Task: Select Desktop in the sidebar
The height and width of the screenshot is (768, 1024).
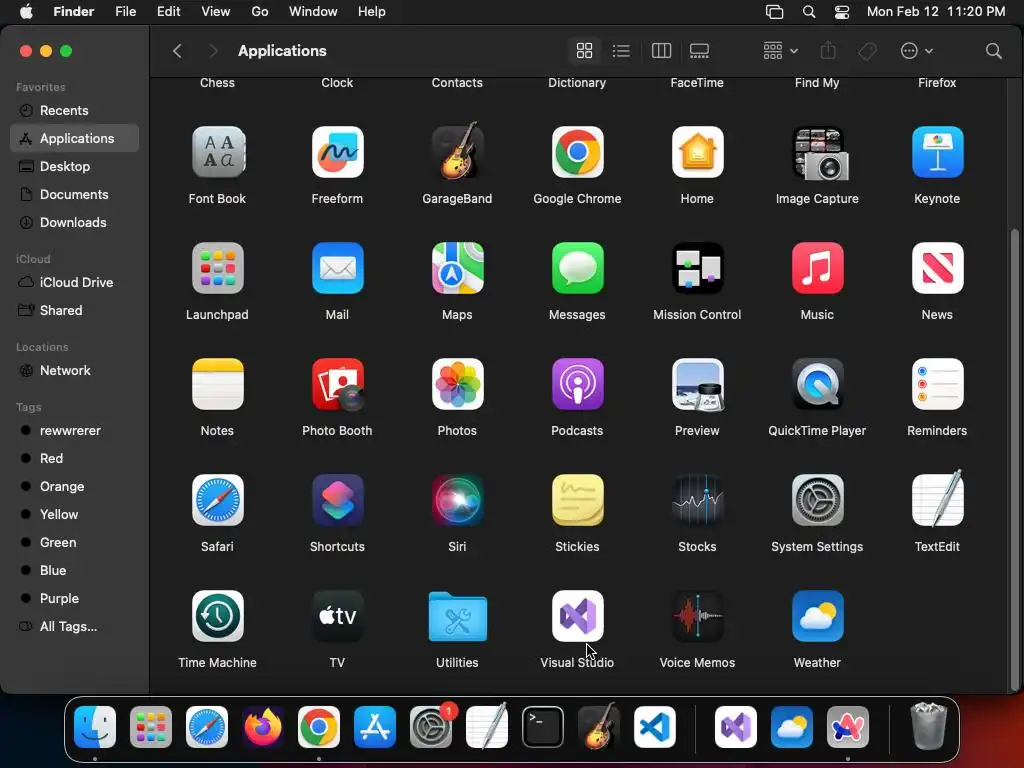Action: click(x=74, y=167)
